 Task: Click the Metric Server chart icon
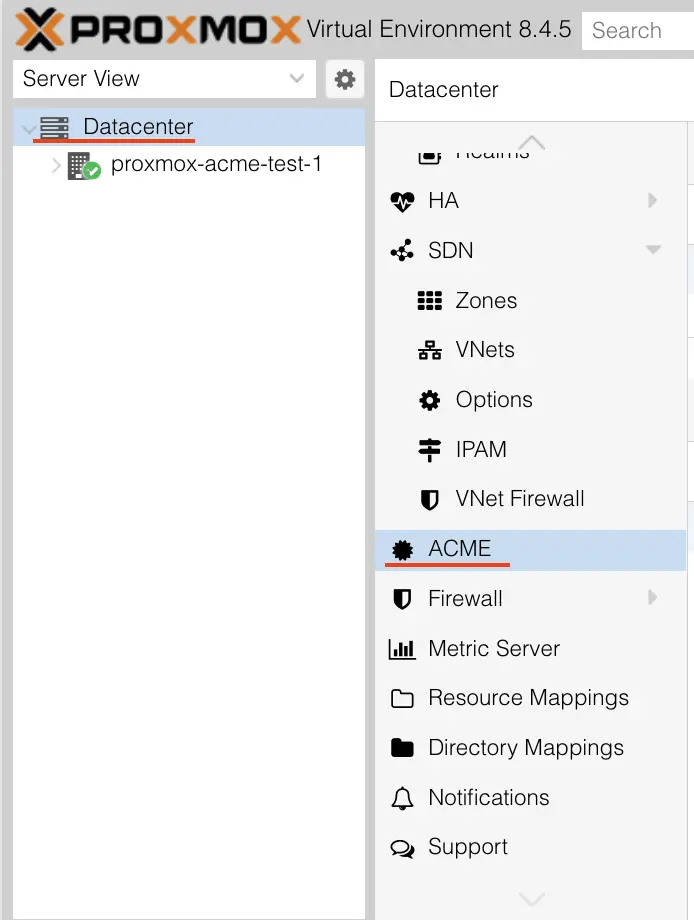(402, 649)
